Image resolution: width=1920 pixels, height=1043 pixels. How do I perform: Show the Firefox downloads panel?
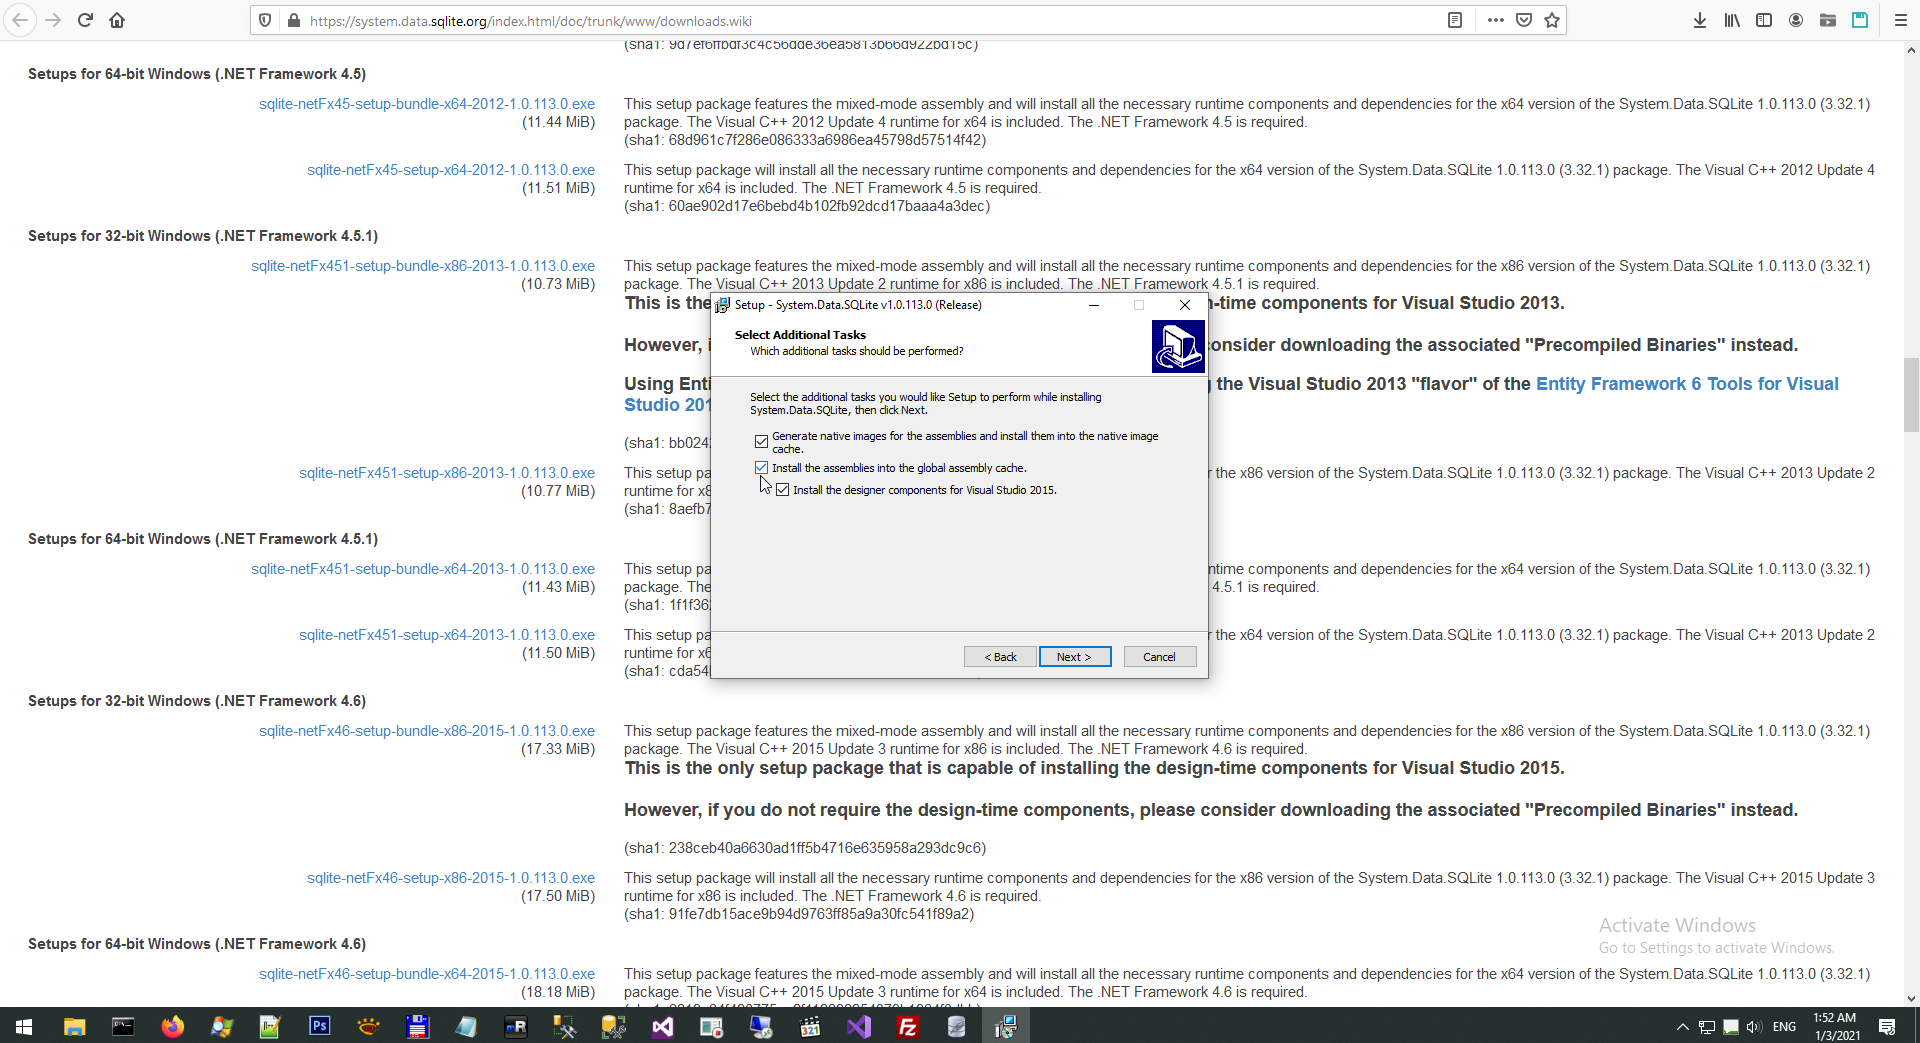pos(1700,20)
